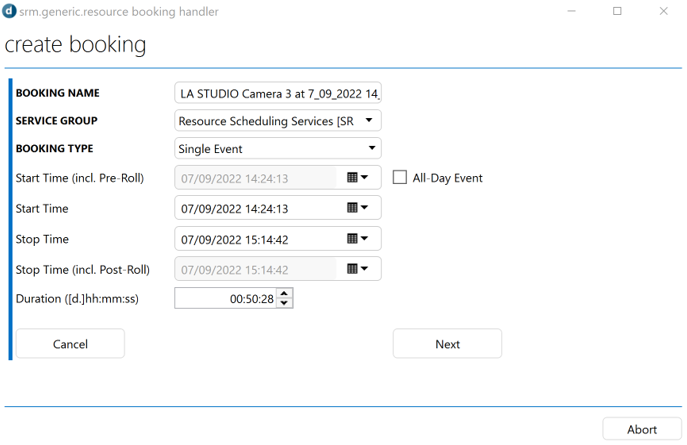Screen dimensions: 687x445
Task: Minimize the booking handler window
Action: (571, 11)
